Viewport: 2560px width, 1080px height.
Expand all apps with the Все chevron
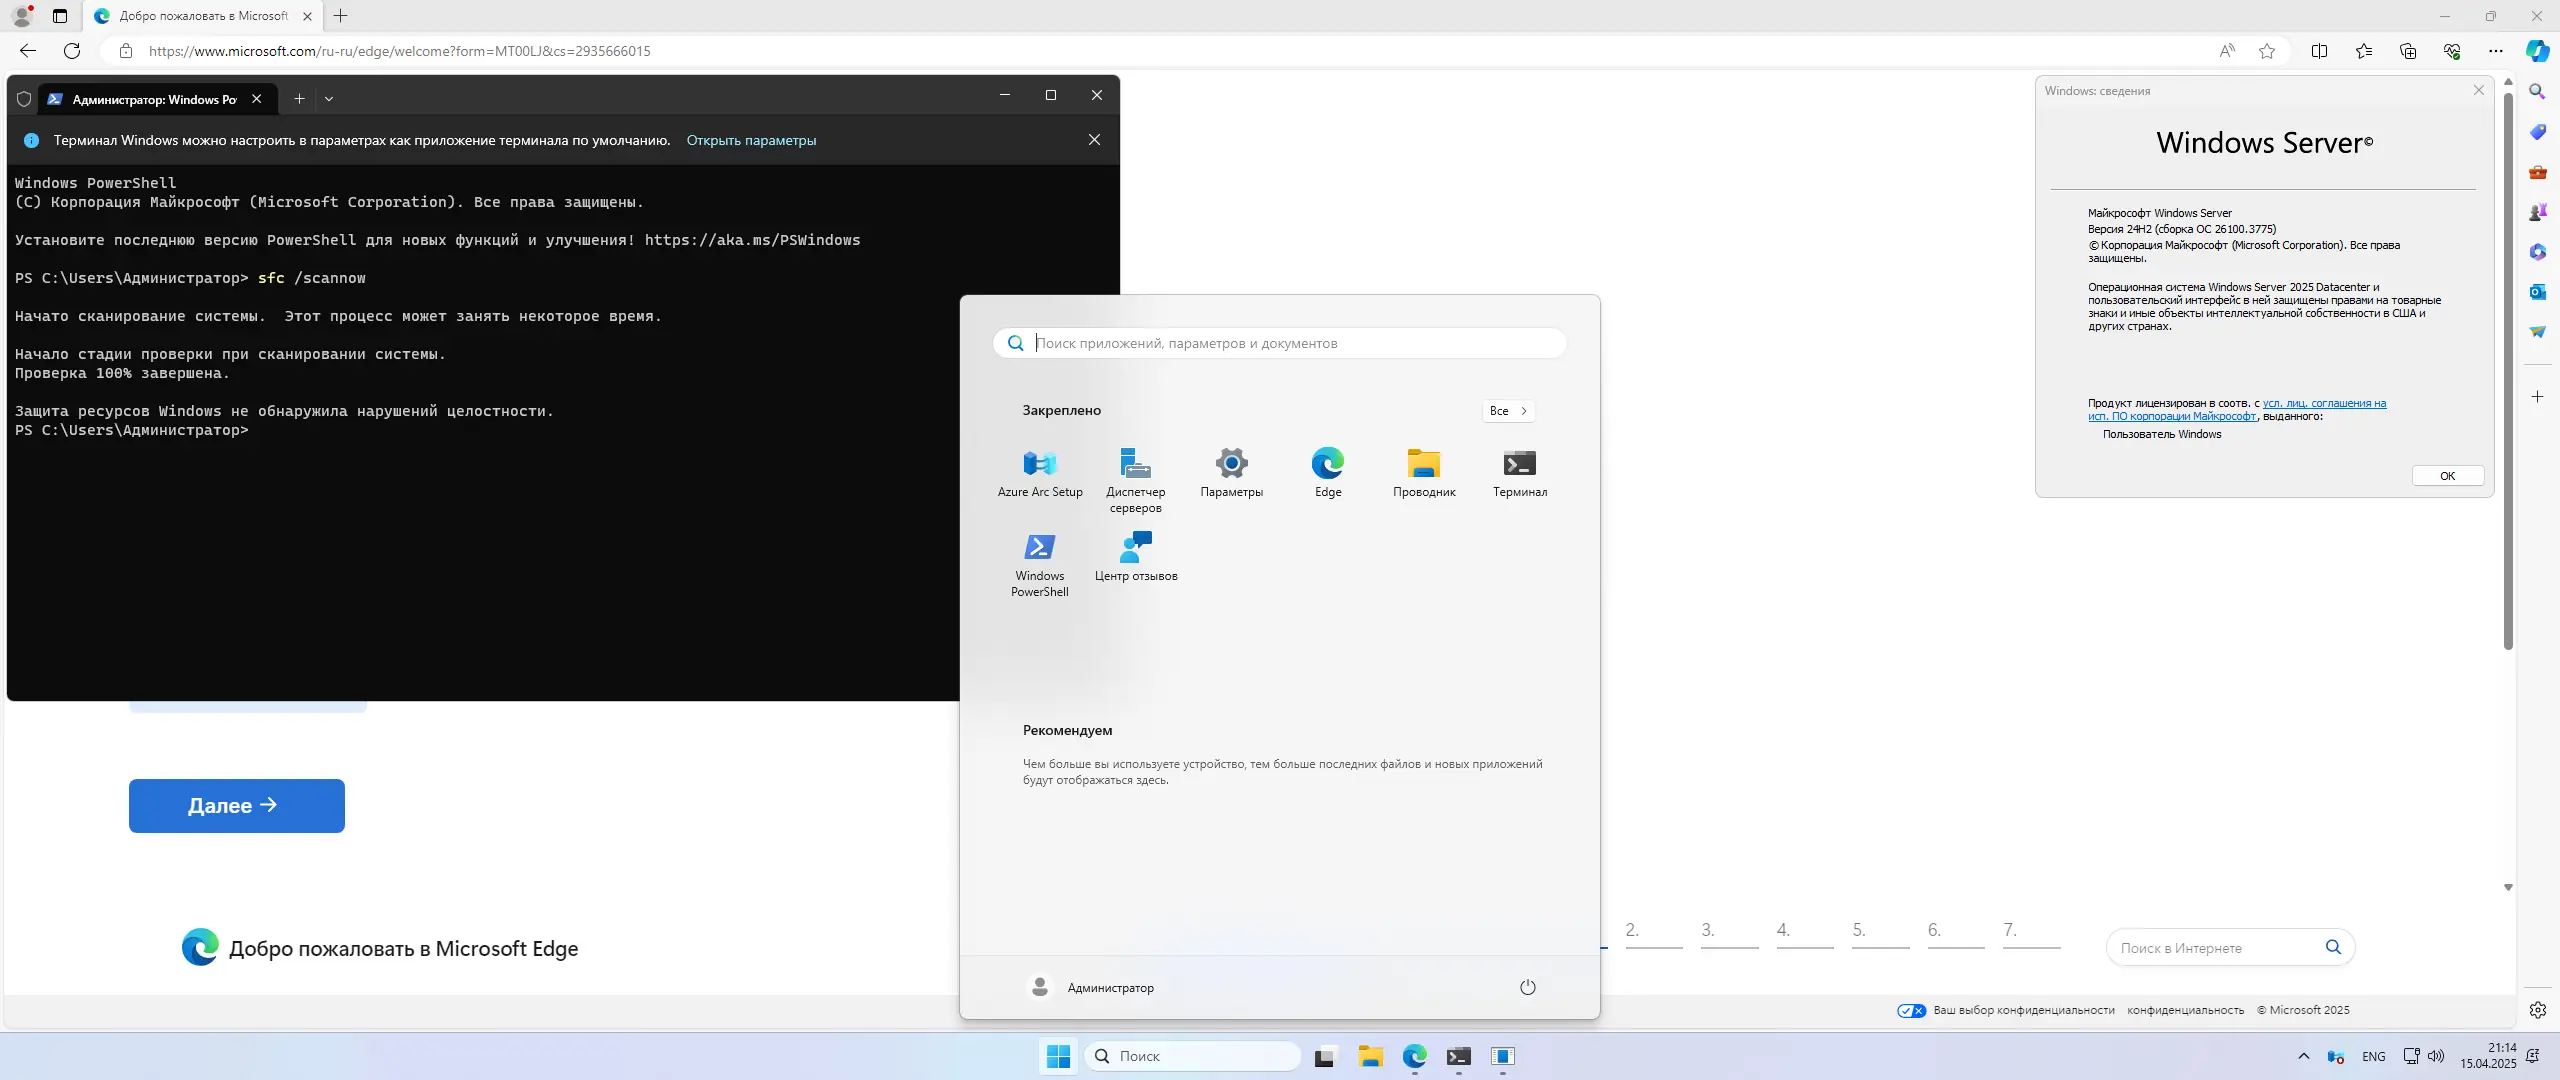(x=1507, y=411)
